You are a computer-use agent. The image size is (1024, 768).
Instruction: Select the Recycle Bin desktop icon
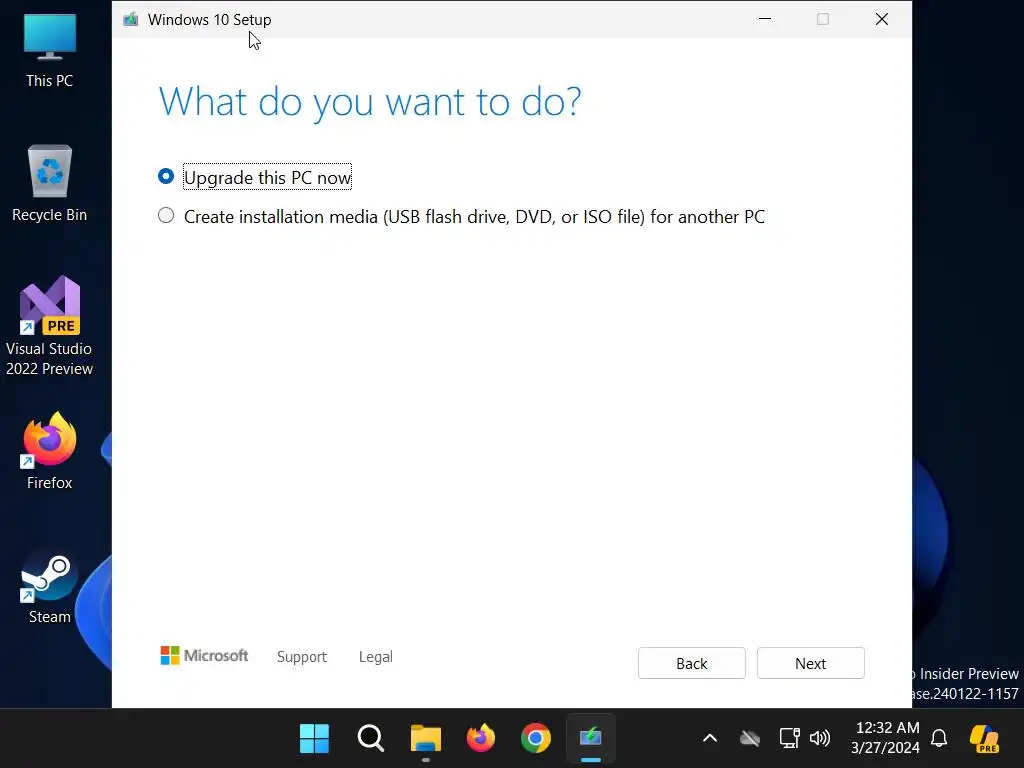(50, 184)
